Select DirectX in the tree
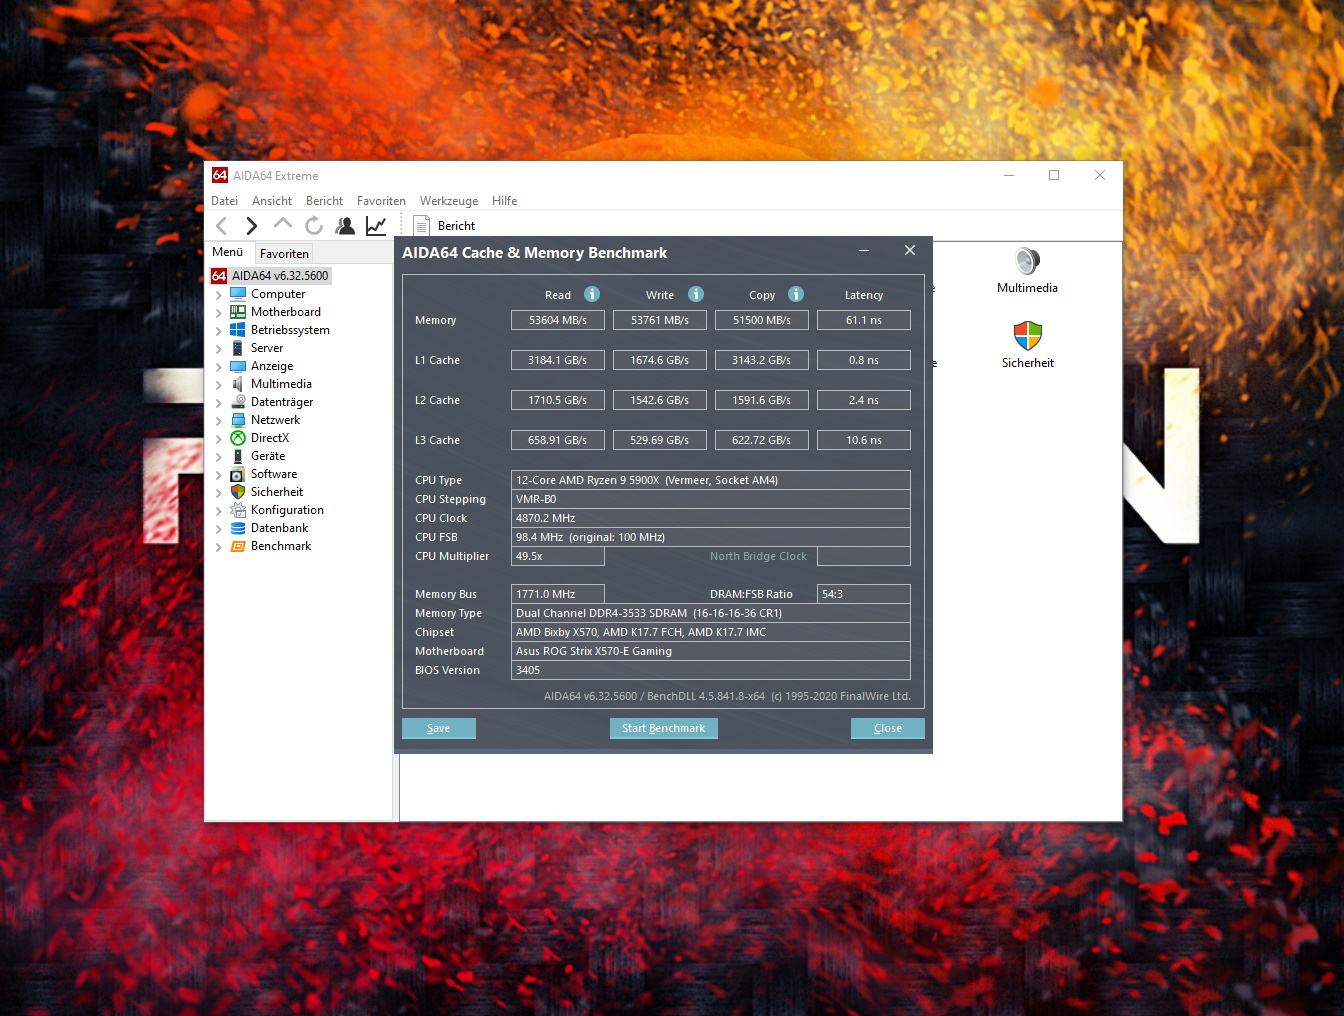This screenshot has height=1016, width=1344. (x=270, y=438)
